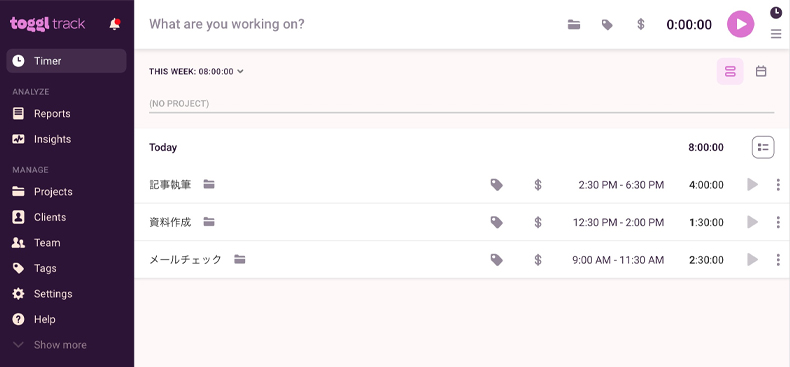The image size is (790, 367).
Task: Select project folder icon in timer bar
Action: 574,24
